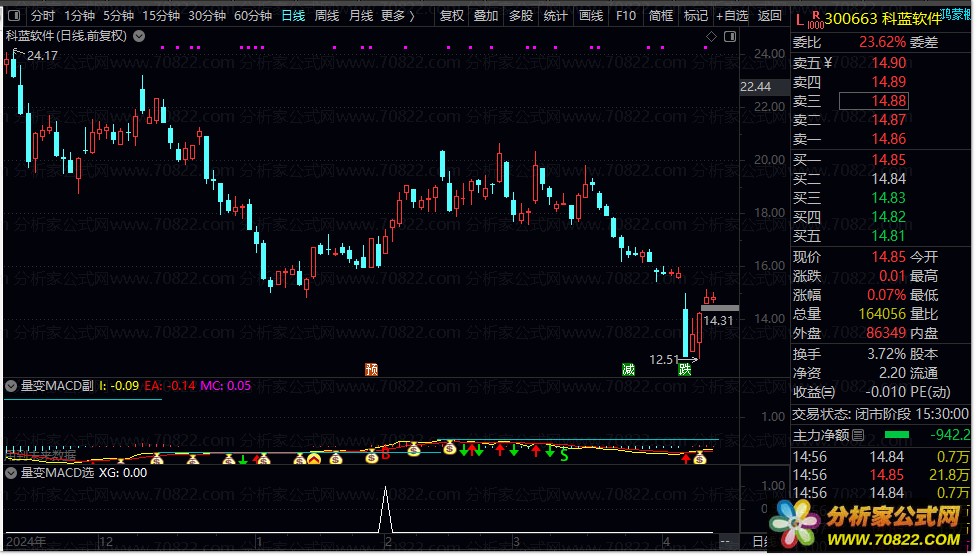This screenshot has width=977, height=556.
Task: Click the 14:56 14.85 21.8万 trade tick row
Action: point(880,475)
